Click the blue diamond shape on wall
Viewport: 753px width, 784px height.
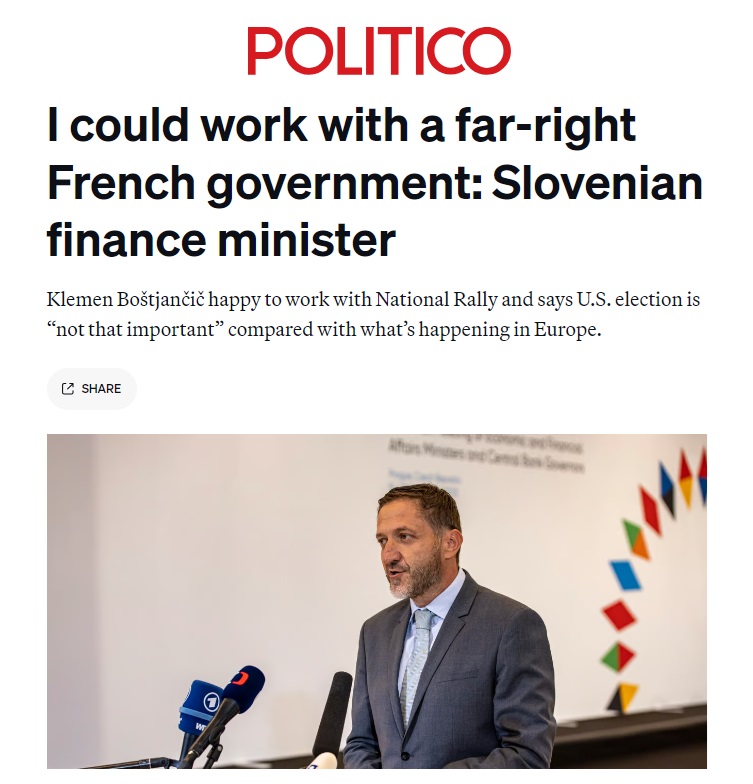(626, 575)
